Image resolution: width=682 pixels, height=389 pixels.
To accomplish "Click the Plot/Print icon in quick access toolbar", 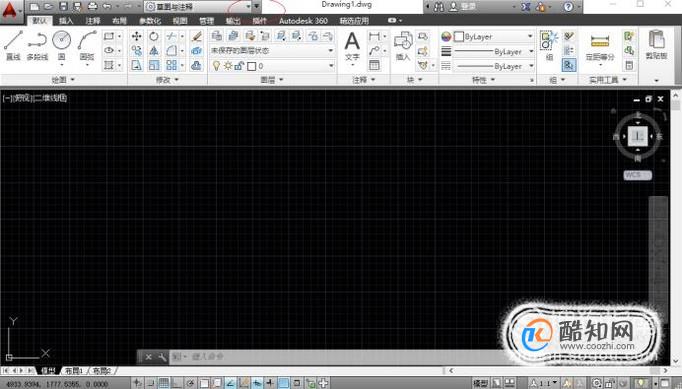I will 93,6.
